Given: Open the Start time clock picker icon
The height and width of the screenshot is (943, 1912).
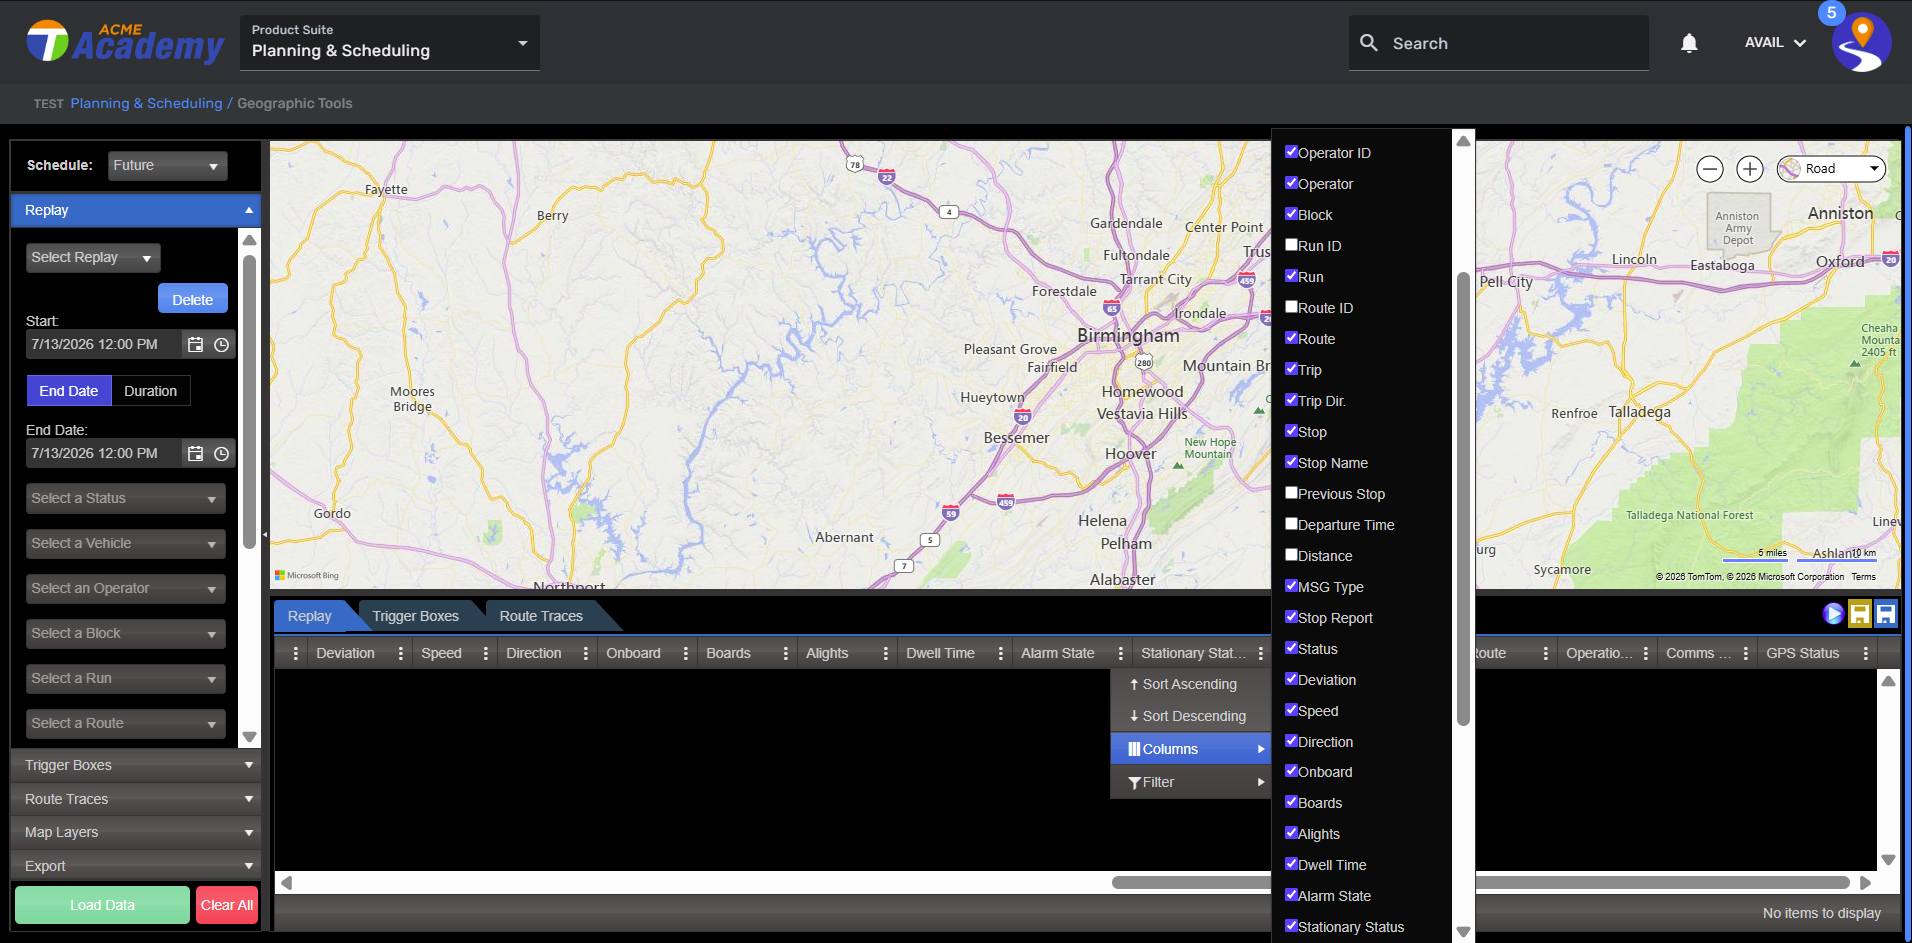Looking at the screenshot, I should (222, 344).
